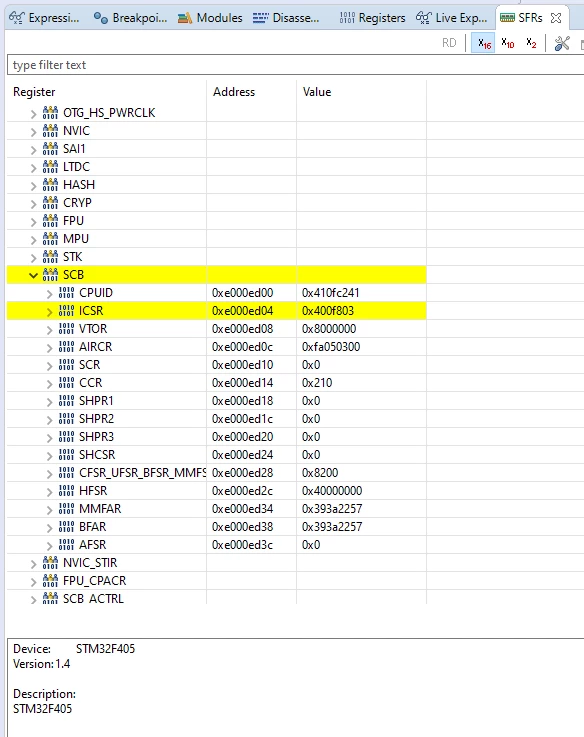Select the FPU peripheral icon
The height and width of the screenshot is (737, 584).
pos(50,220)
